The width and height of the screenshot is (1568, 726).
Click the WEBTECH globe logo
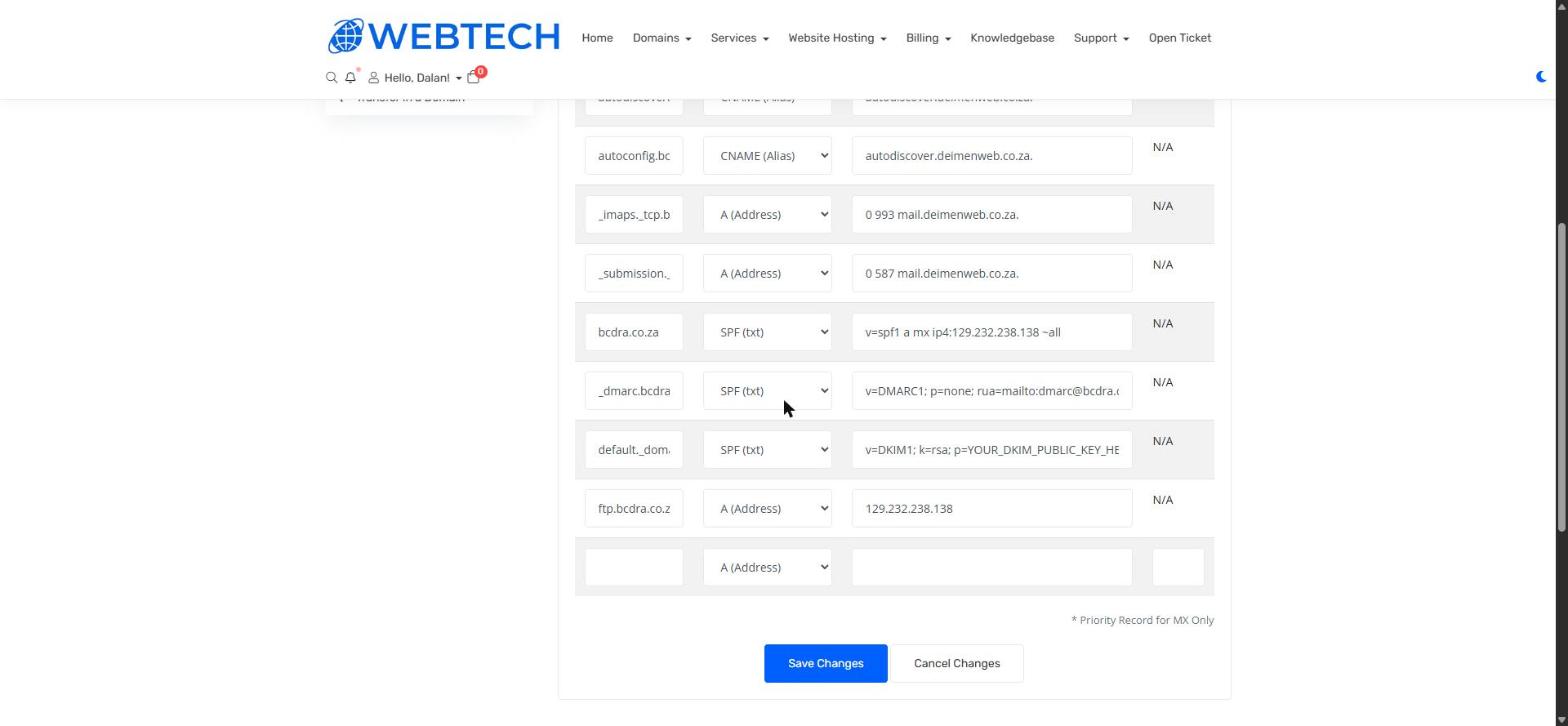click(443, 37)
